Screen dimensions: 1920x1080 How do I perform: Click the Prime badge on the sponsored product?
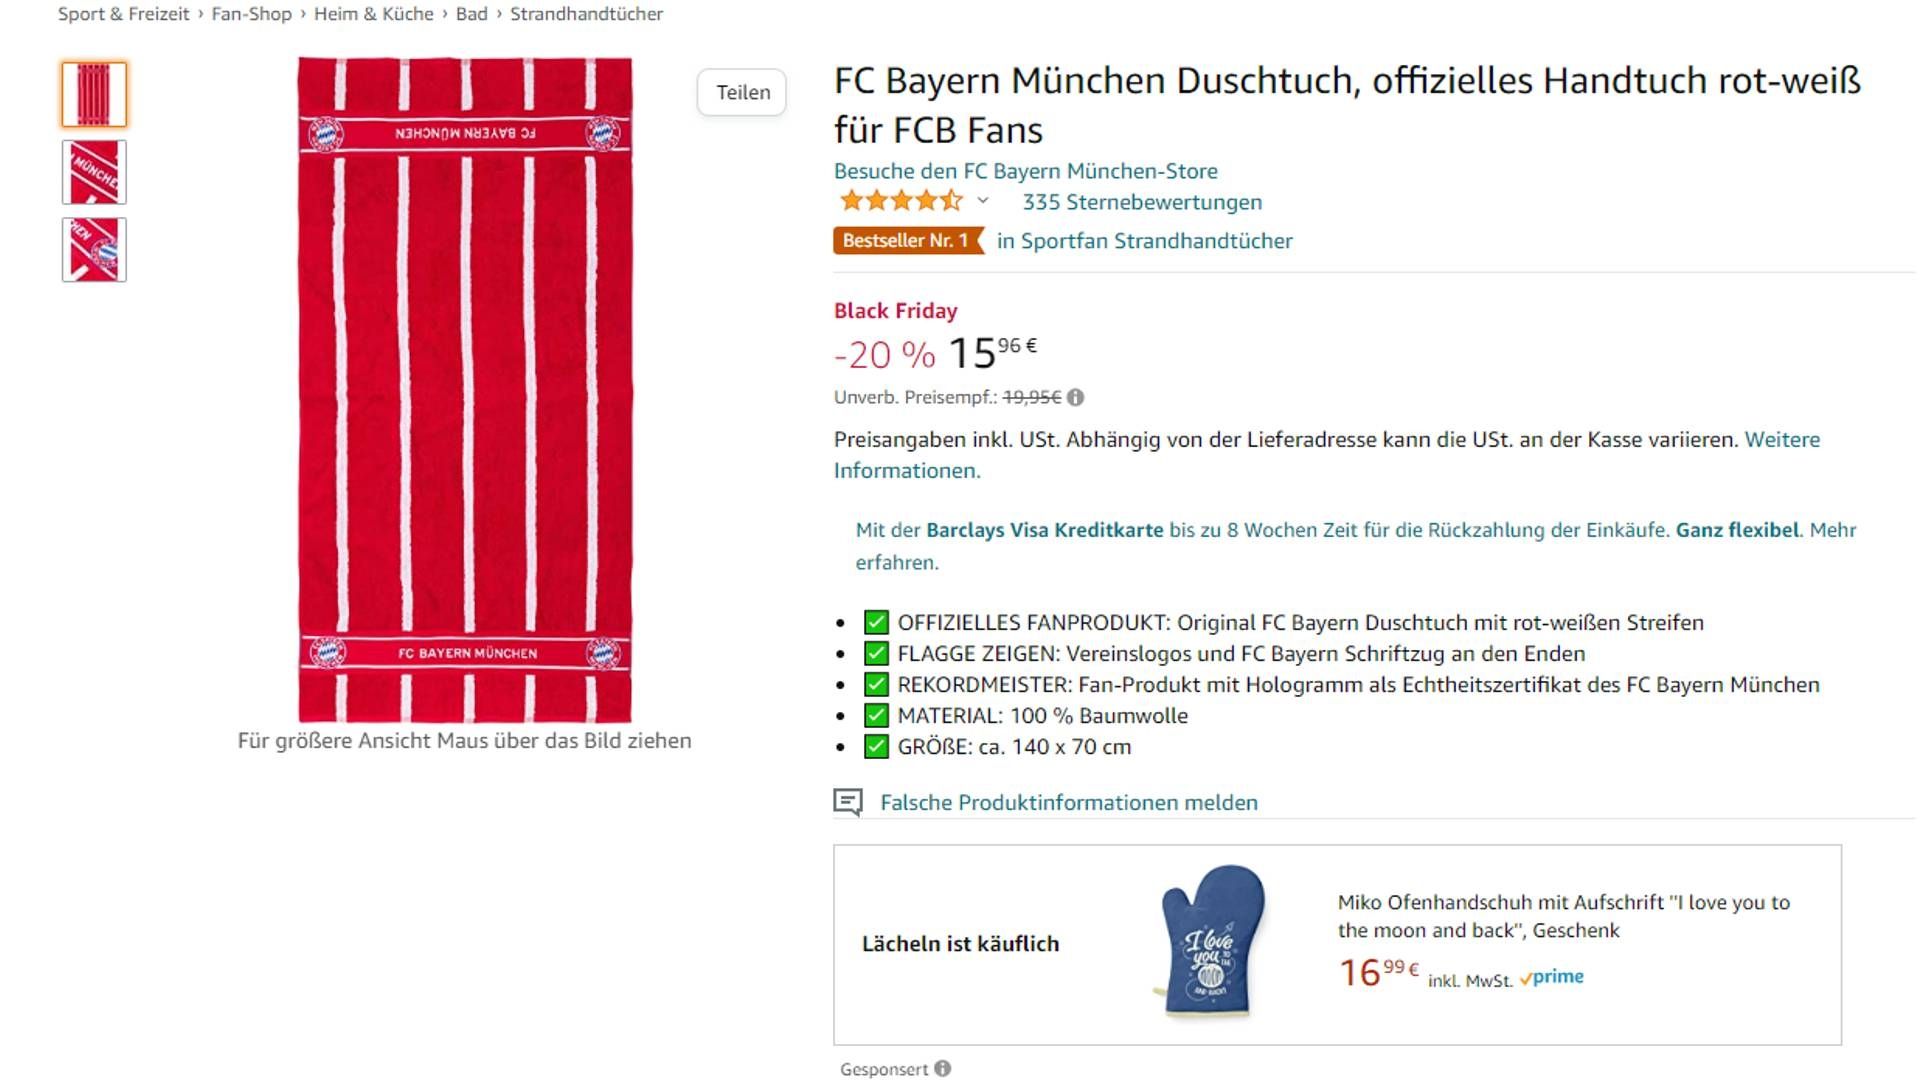[1551, 976]
